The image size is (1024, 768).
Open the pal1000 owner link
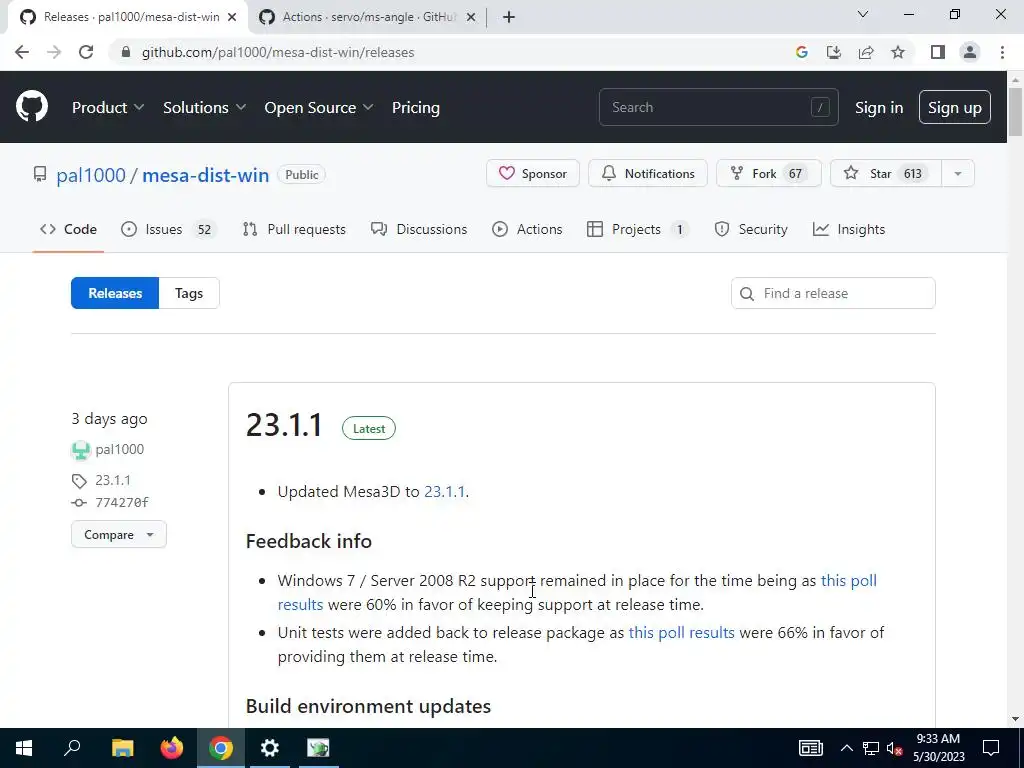[91, 175]
